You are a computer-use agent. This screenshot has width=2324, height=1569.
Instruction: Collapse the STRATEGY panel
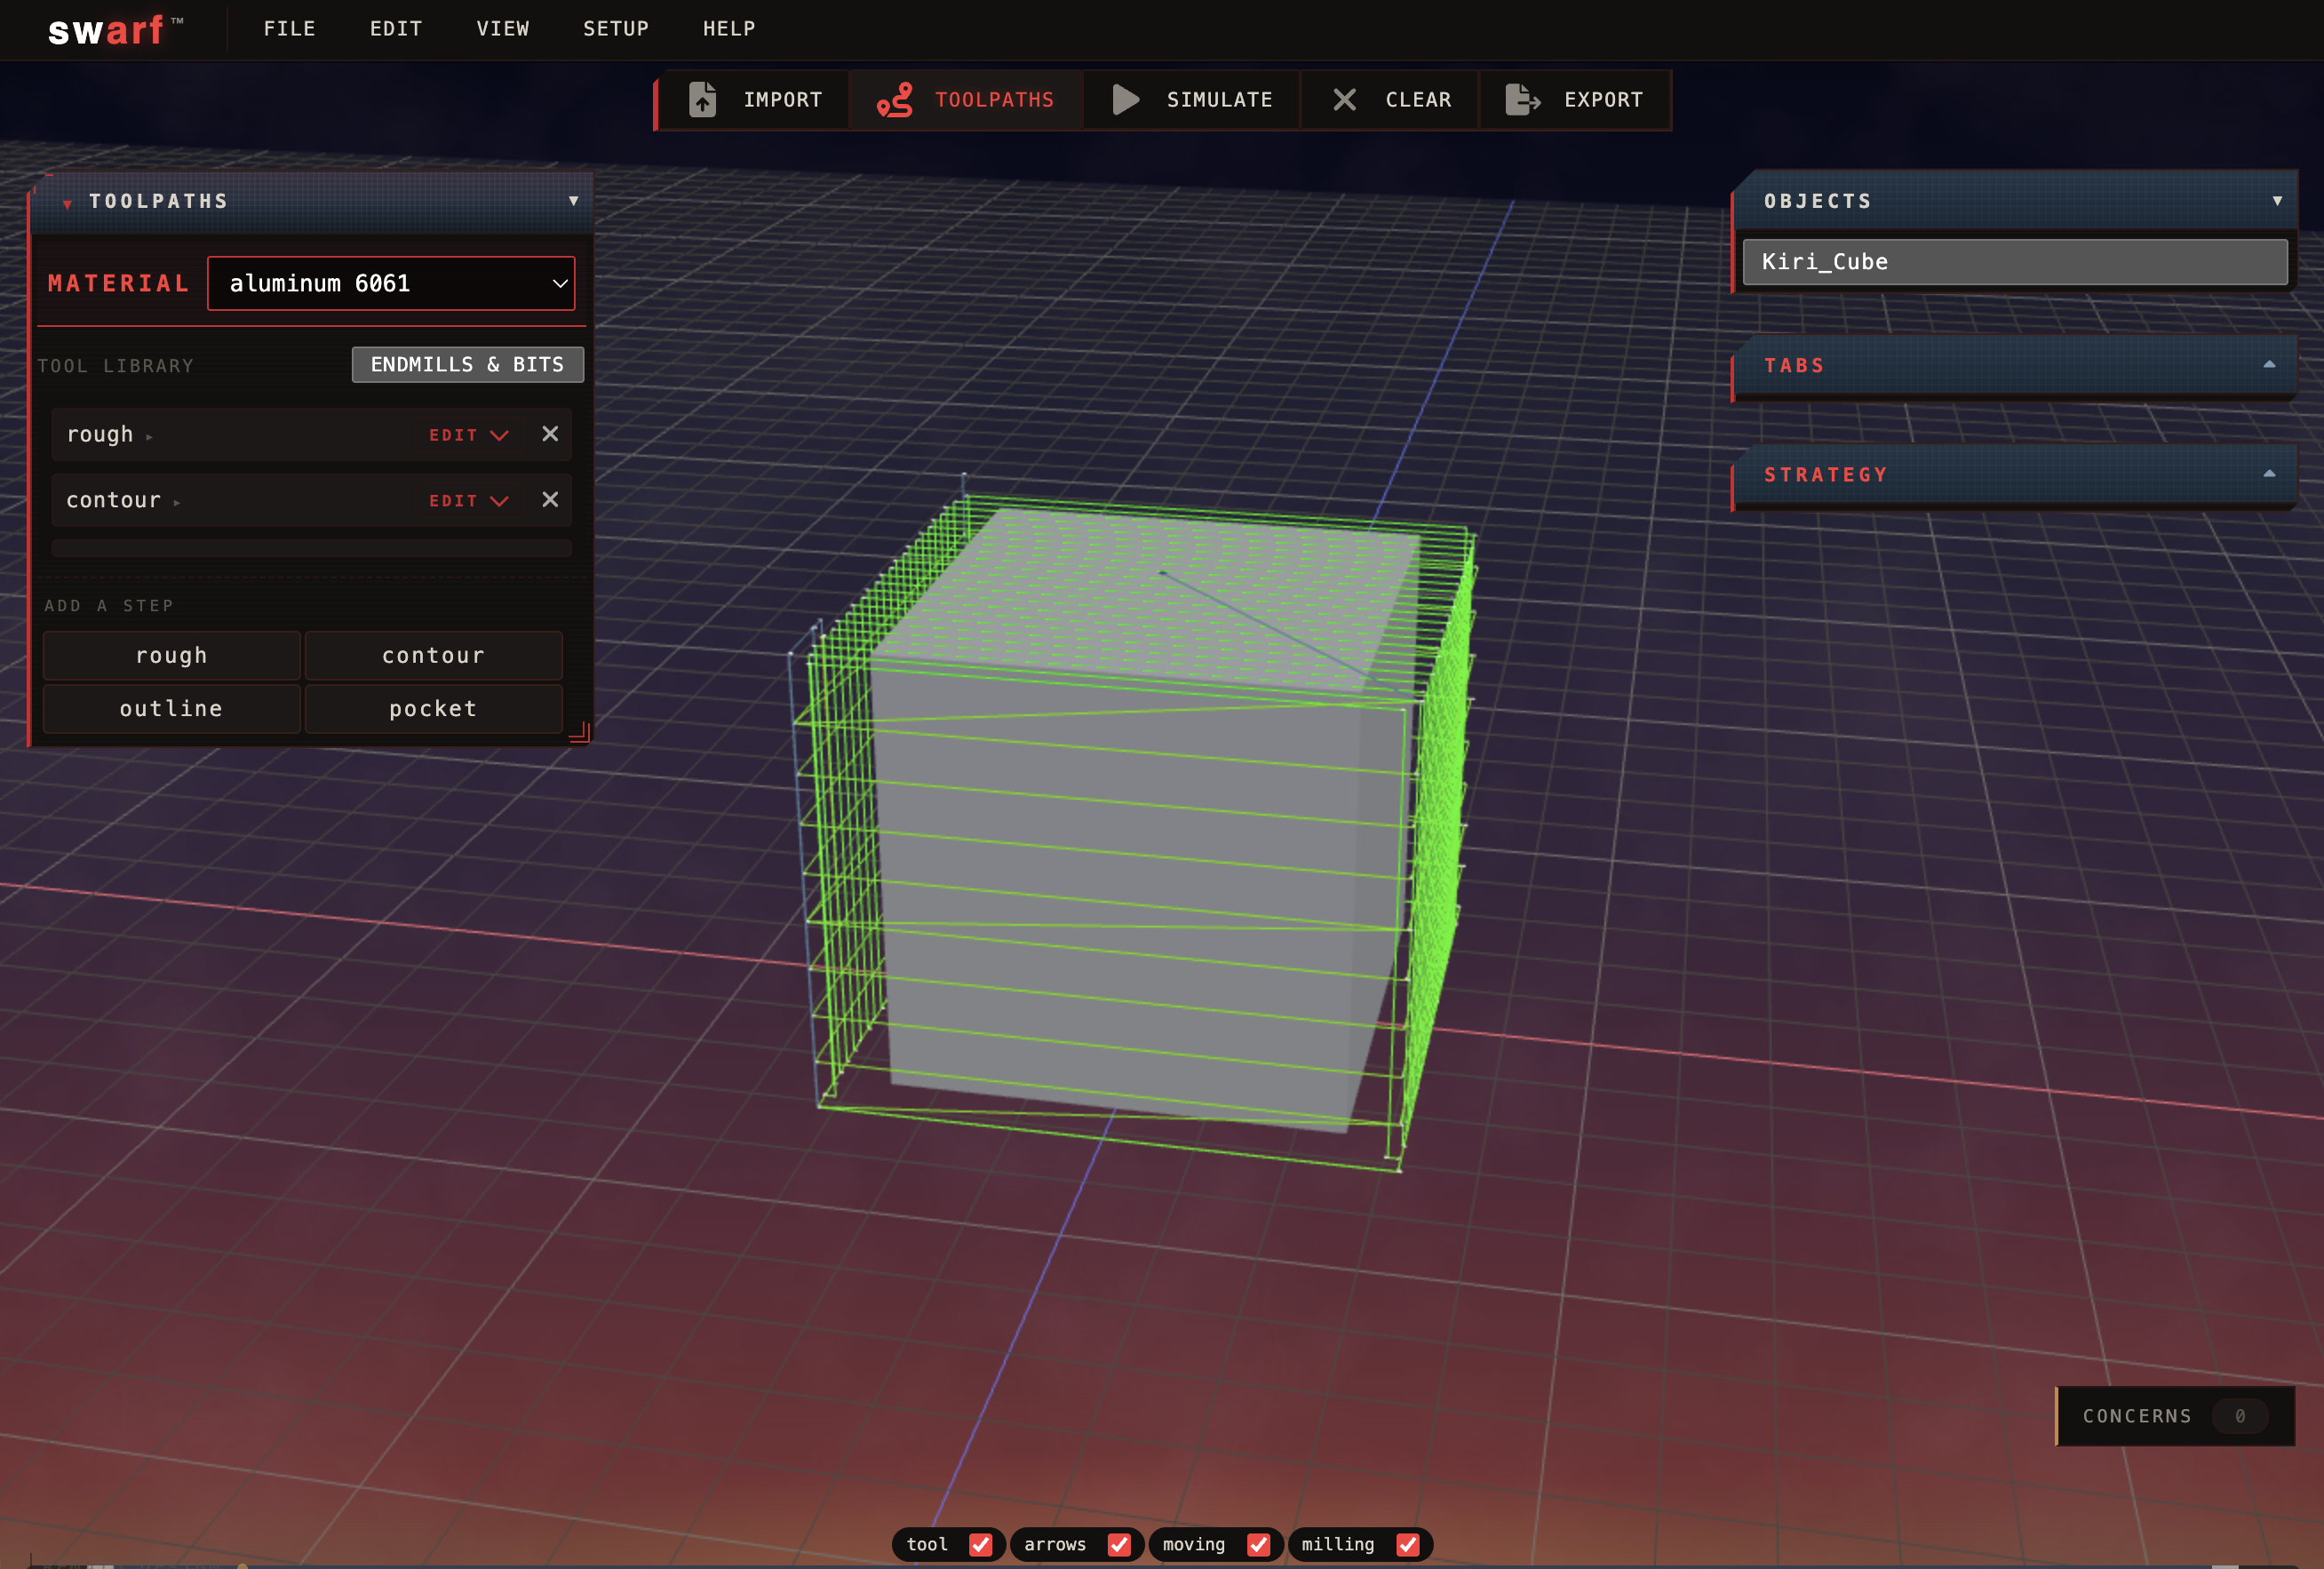2268,474
